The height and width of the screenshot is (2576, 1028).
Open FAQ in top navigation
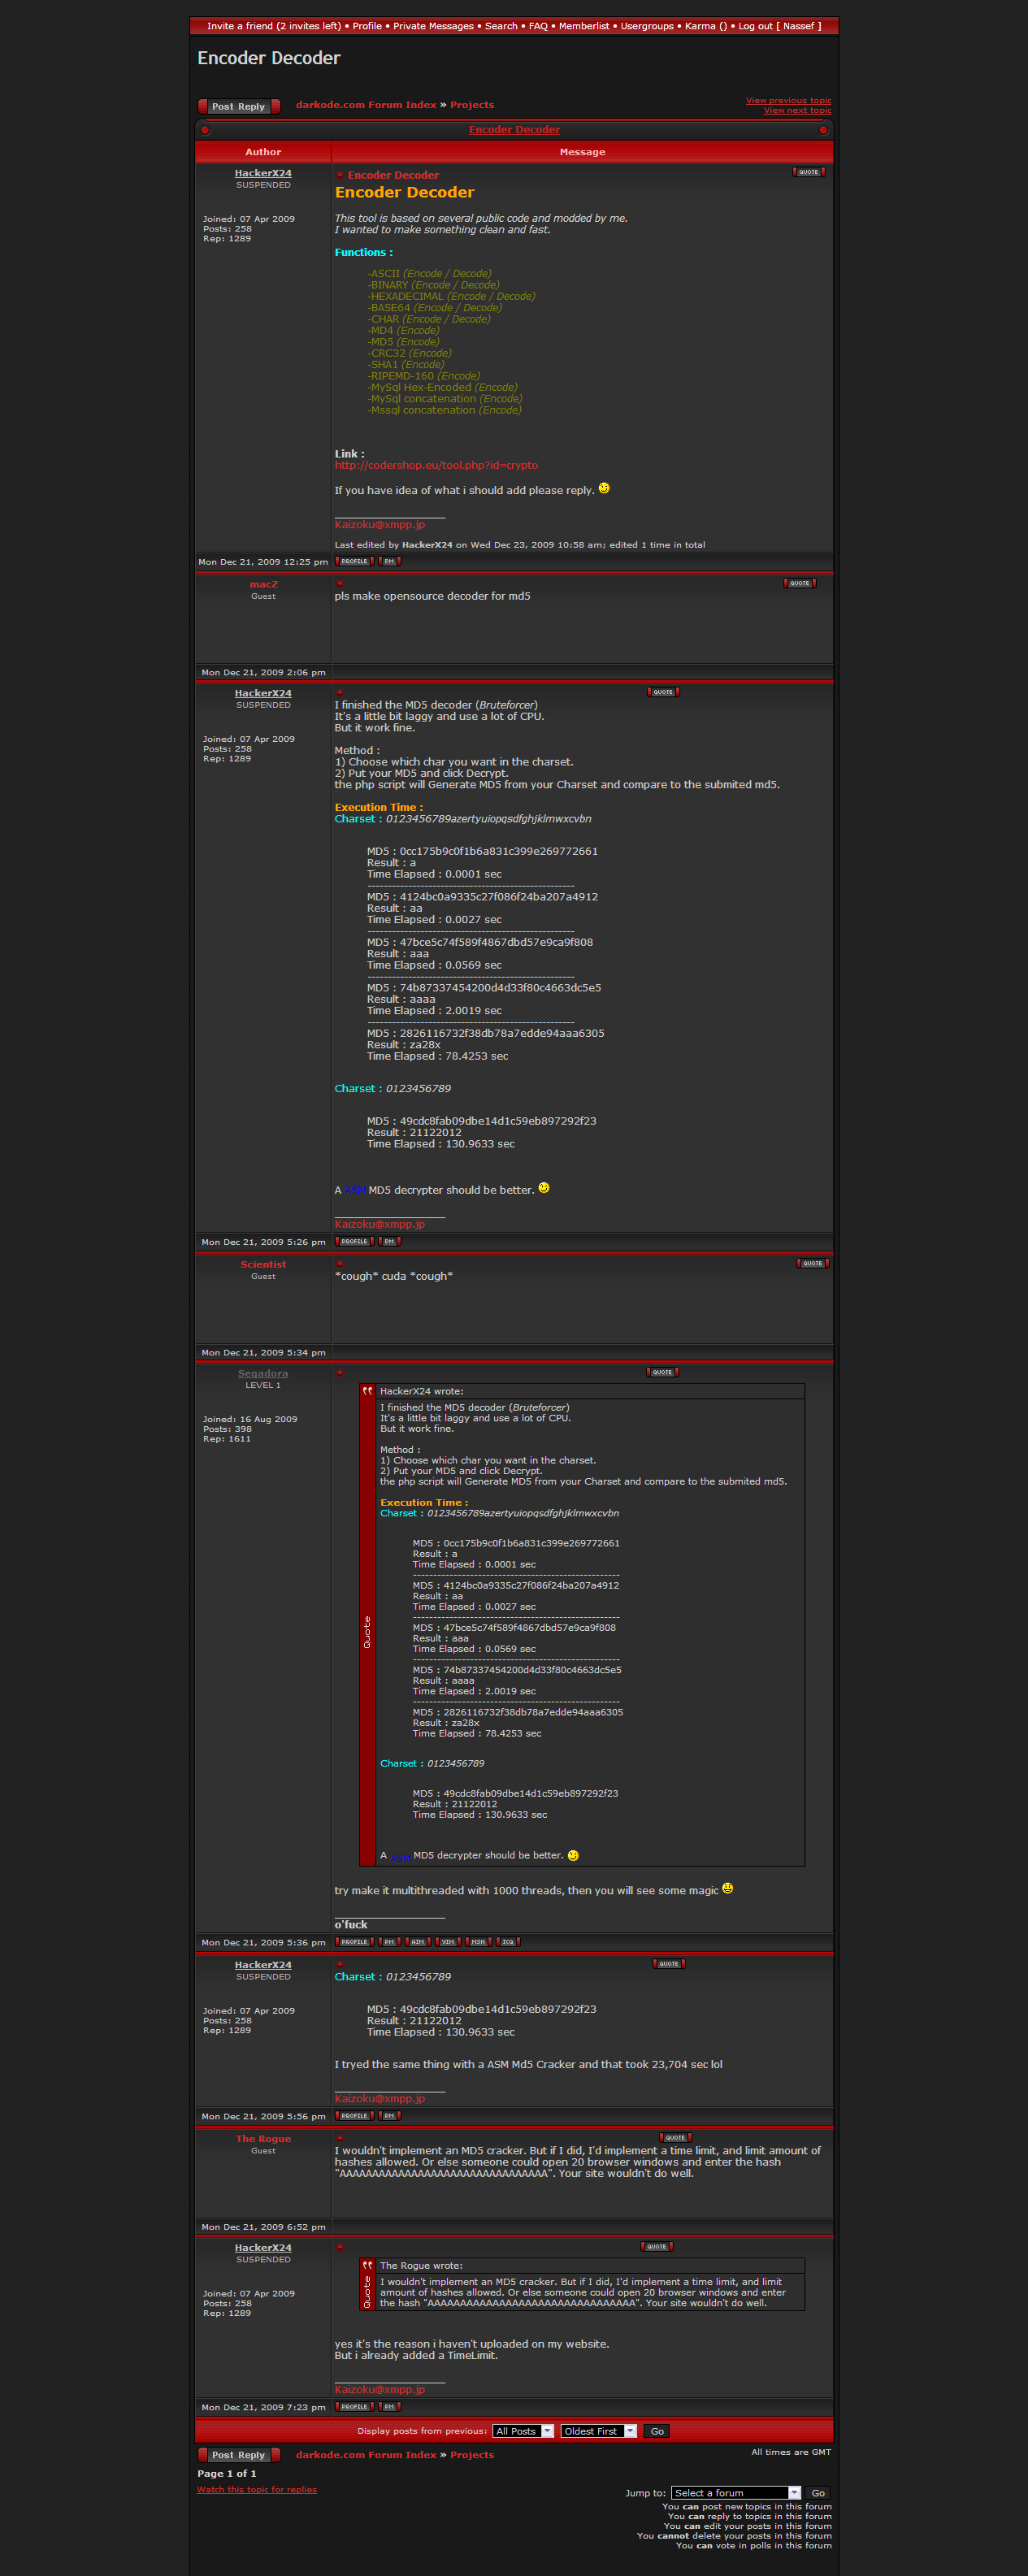(538, 26)
